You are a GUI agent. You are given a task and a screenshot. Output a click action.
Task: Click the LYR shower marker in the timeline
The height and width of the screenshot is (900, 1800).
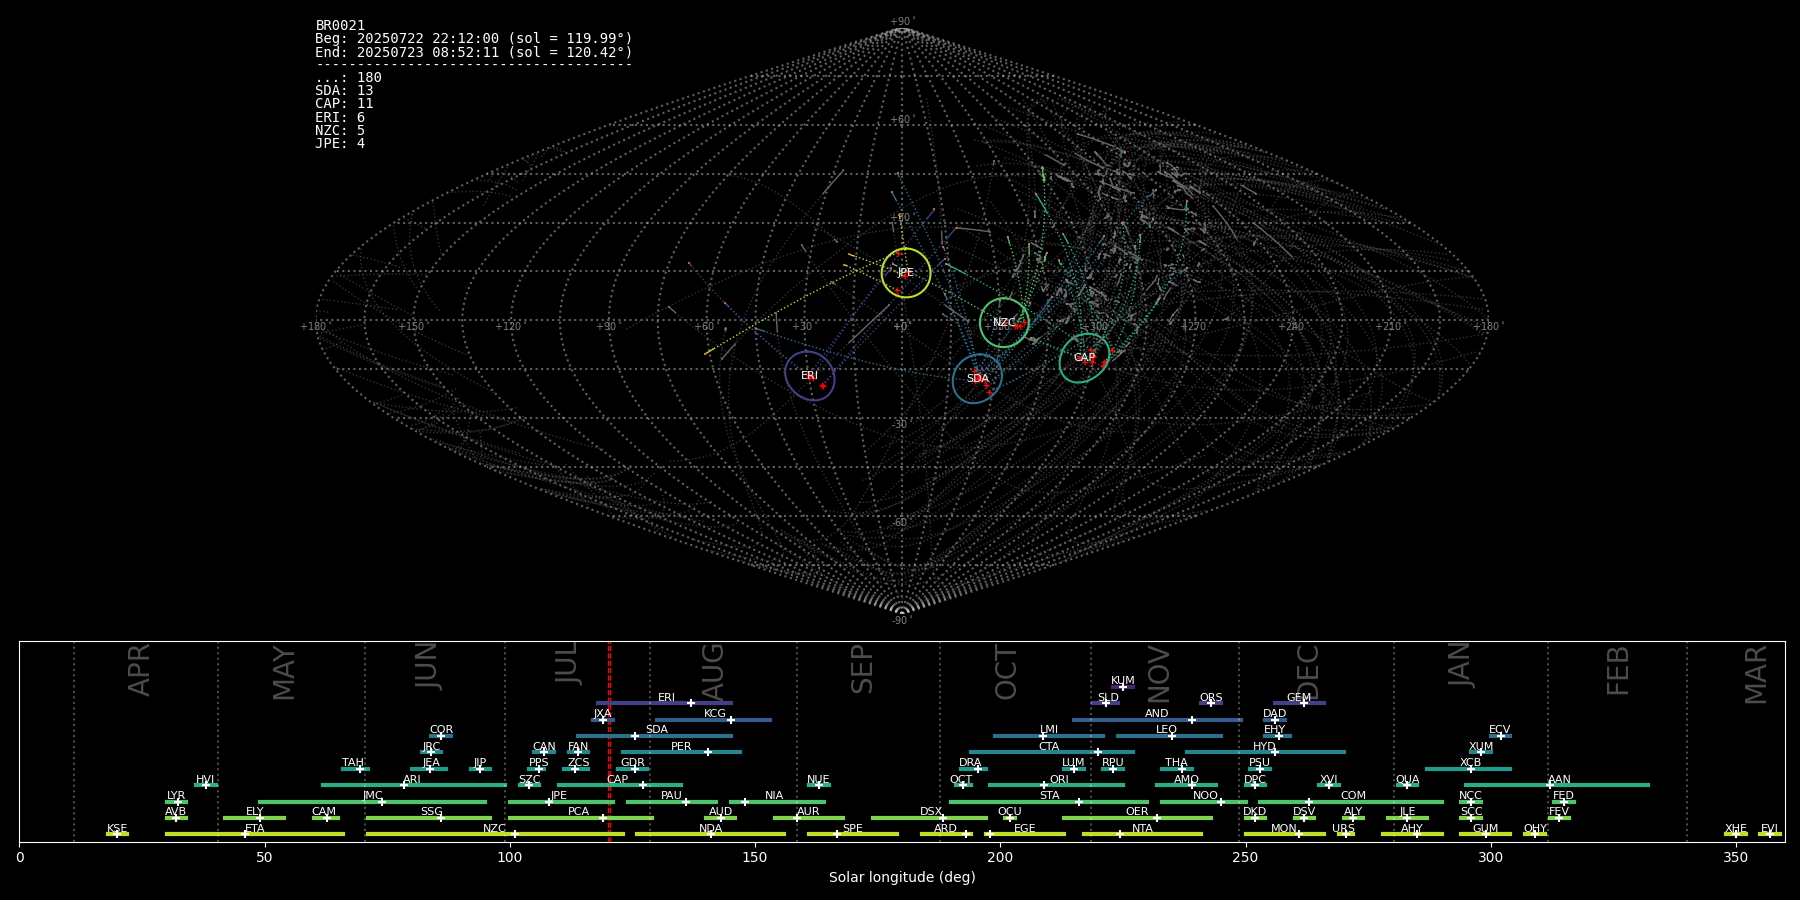point(176,802)
